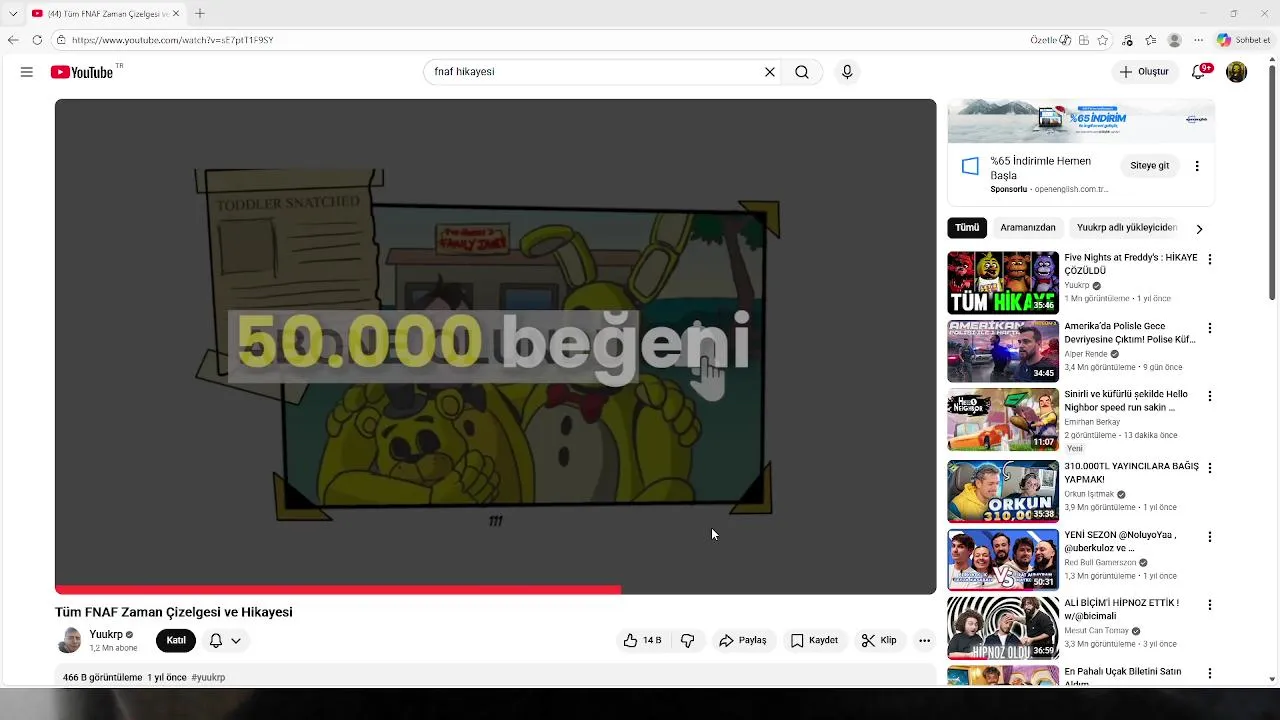Open the notification bell dropdown for Yuukrp

pos(225,641)
